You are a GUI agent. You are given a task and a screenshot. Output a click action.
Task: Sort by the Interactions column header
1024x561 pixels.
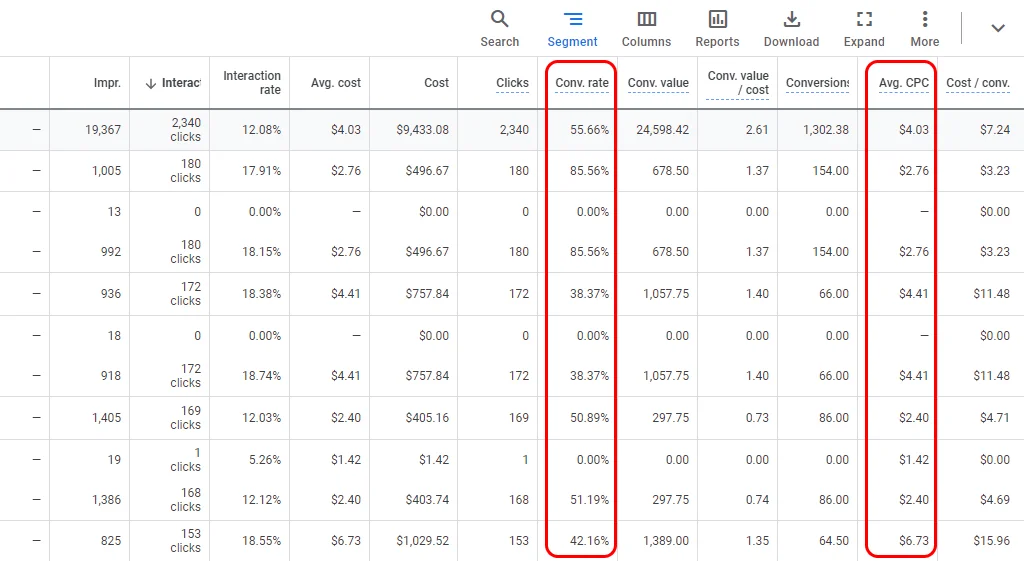(x=173, y=83)
